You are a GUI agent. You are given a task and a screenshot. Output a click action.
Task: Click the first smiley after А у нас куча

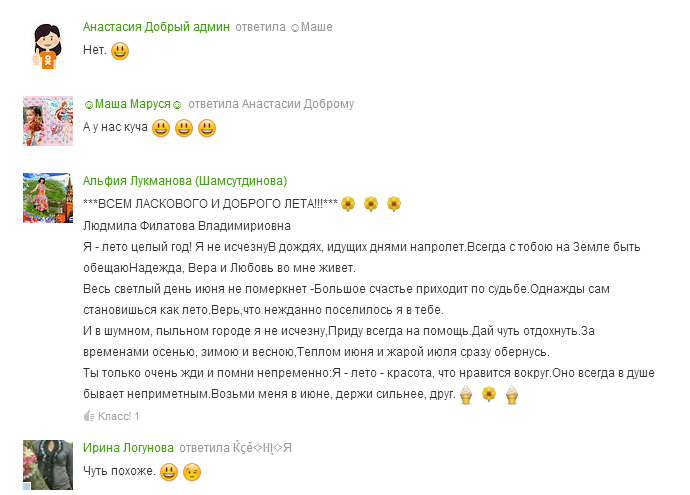coord(161,128)
